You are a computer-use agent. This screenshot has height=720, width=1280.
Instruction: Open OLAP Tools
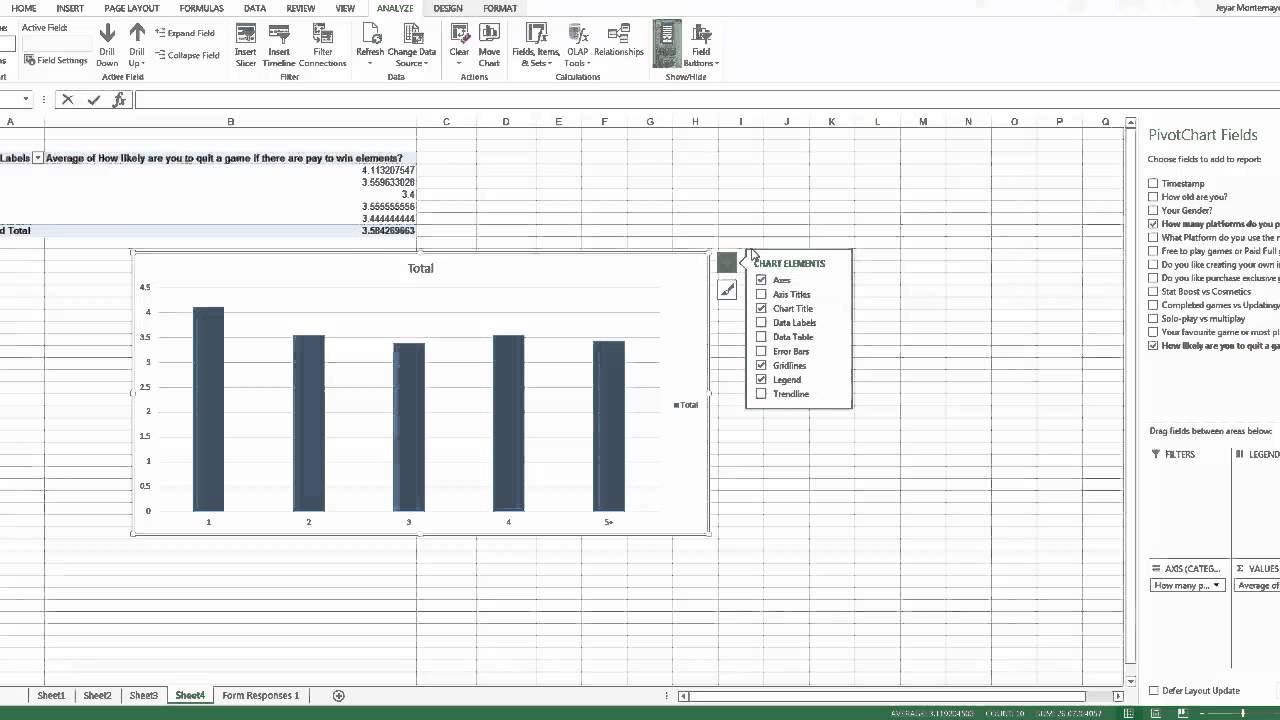(578, 45)
